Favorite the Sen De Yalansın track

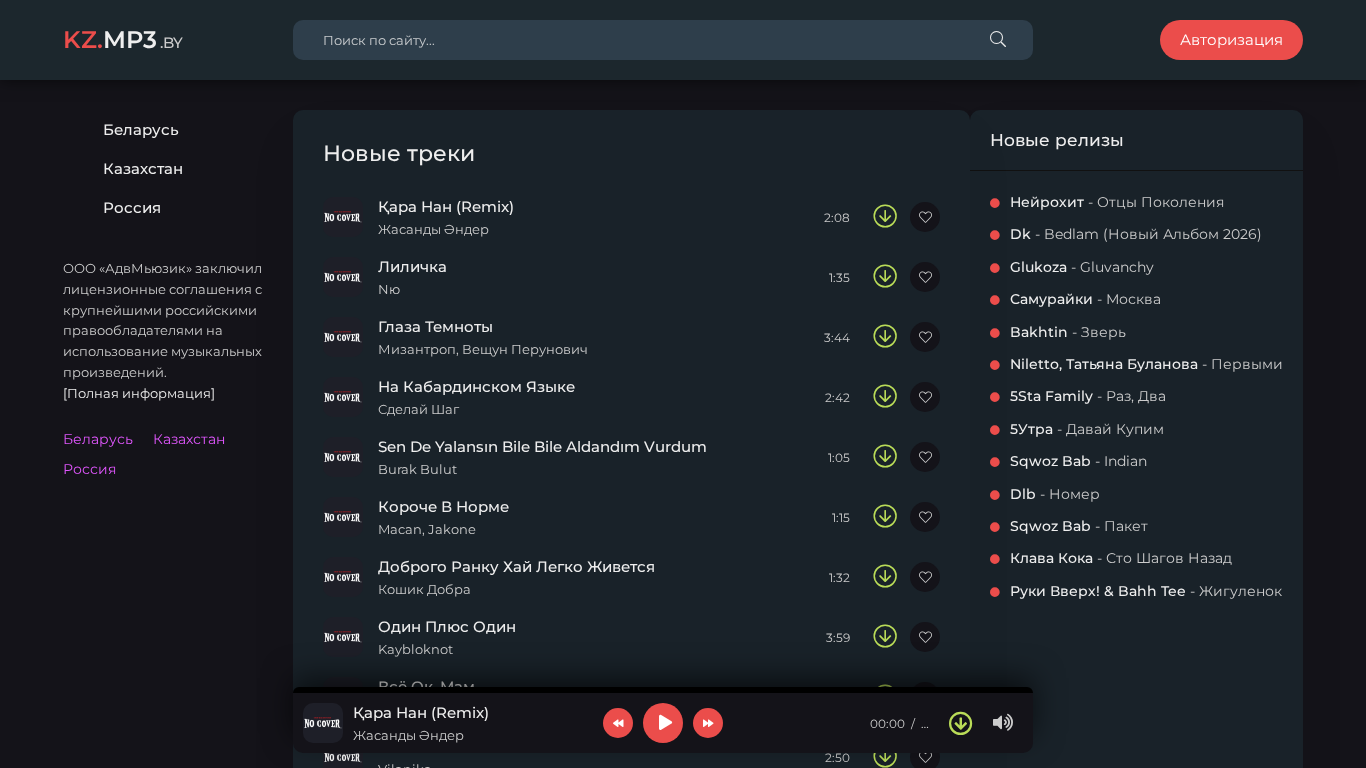925,457
